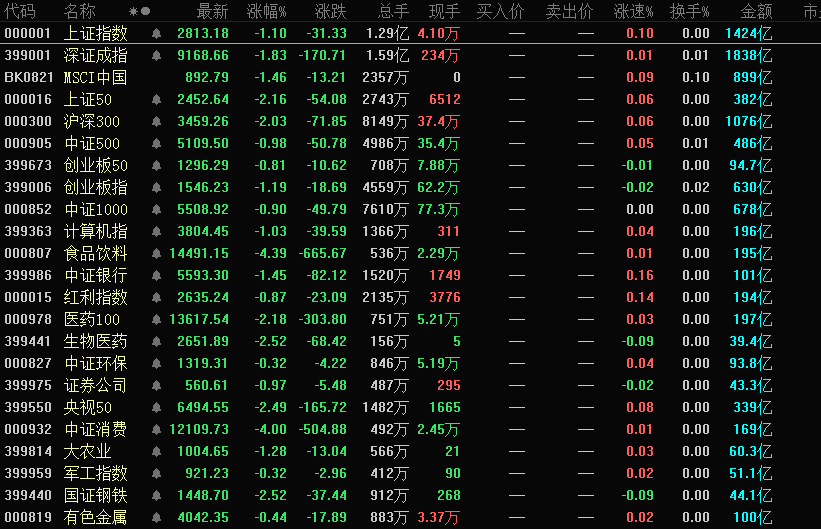This screenshot has height=529, width=821.
Task: Click the bell icon in 有色金属 row
Action: (156, 517)
